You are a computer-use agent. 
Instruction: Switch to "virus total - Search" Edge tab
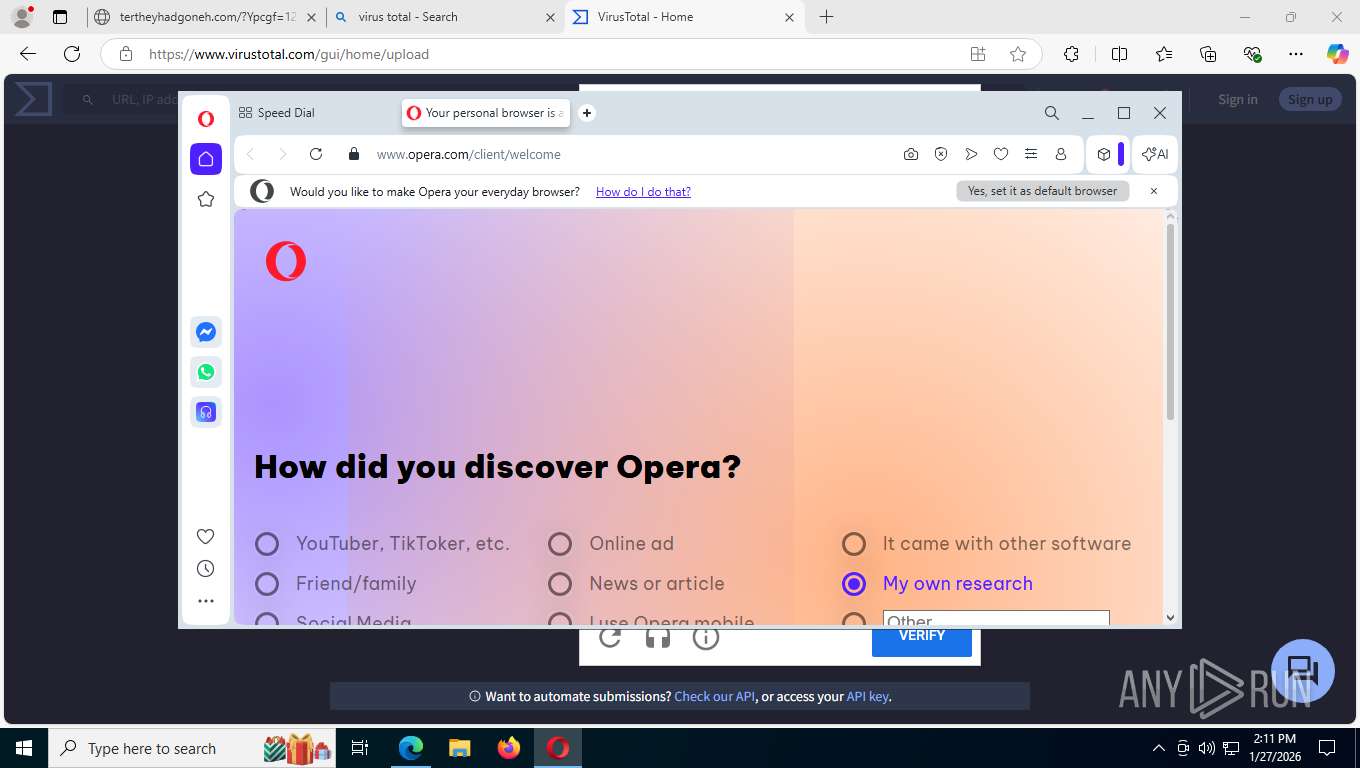[445, 17]
